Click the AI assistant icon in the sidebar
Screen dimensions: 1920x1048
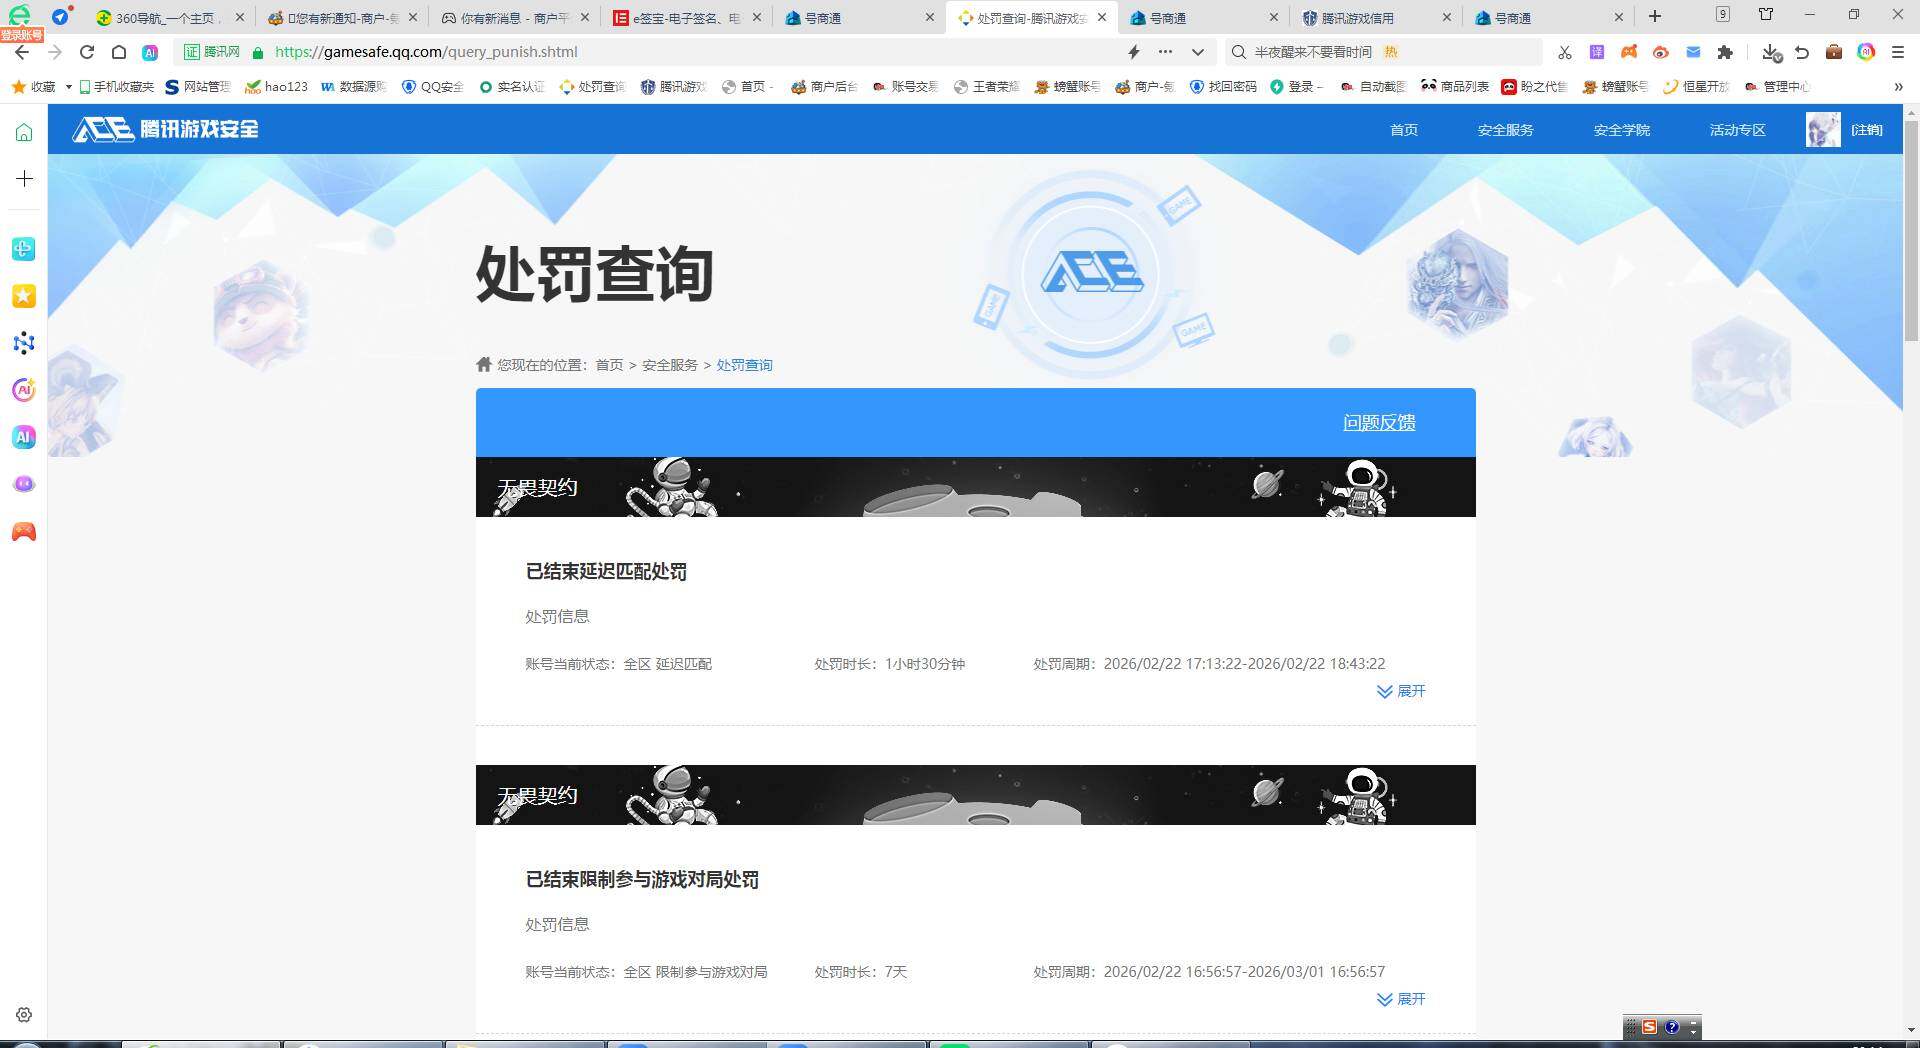24,437
